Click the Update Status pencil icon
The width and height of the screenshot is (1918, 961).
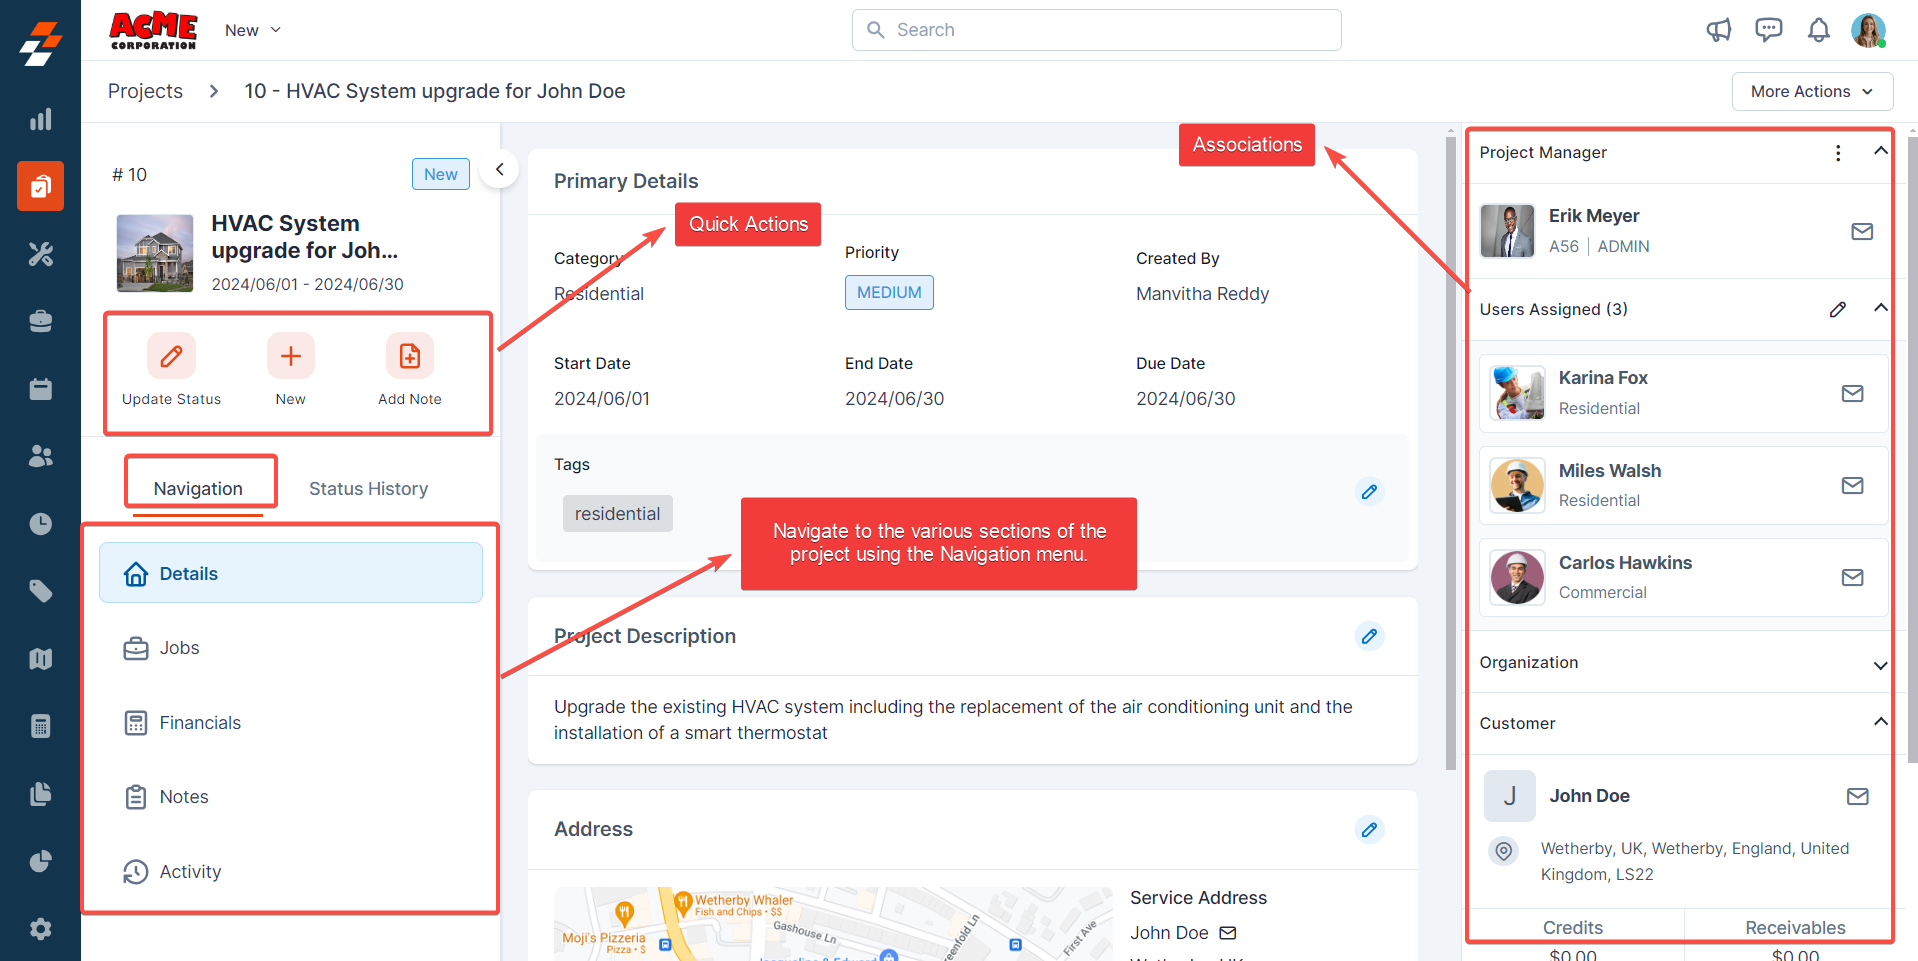click(171, 356)
